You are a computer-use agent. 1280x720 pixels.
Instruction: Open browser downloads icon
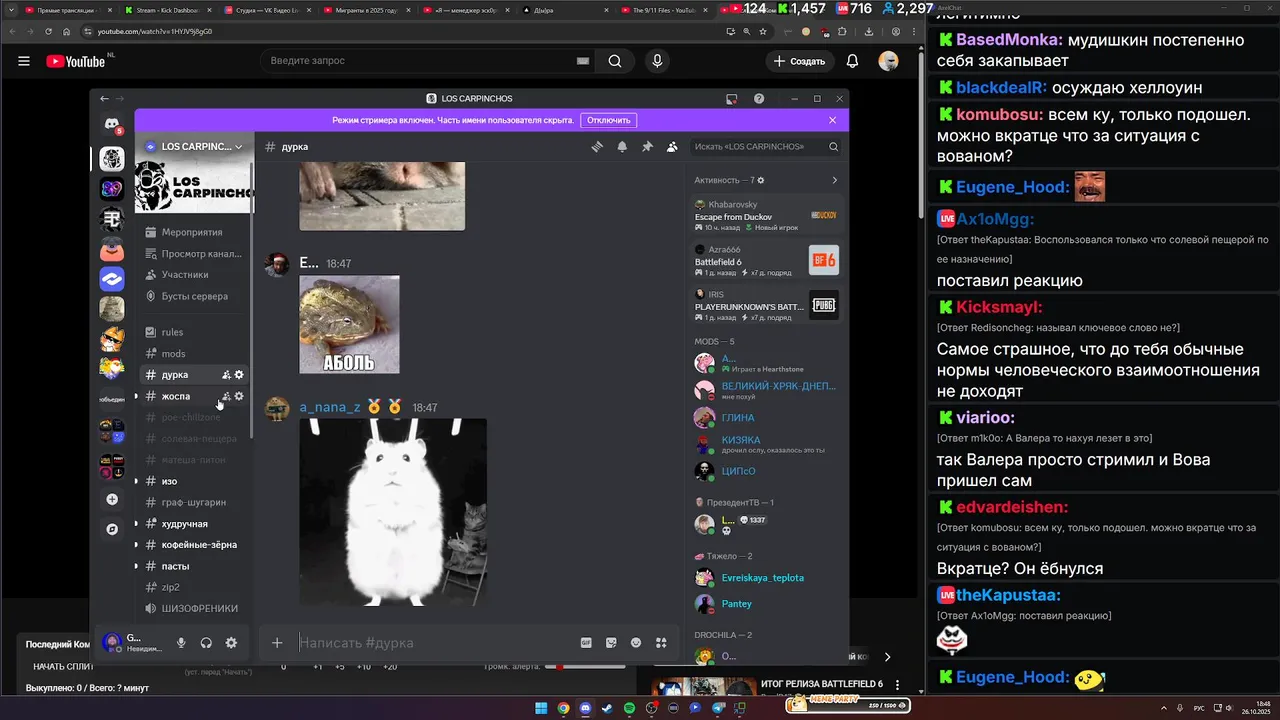click(x=868, y=31)
